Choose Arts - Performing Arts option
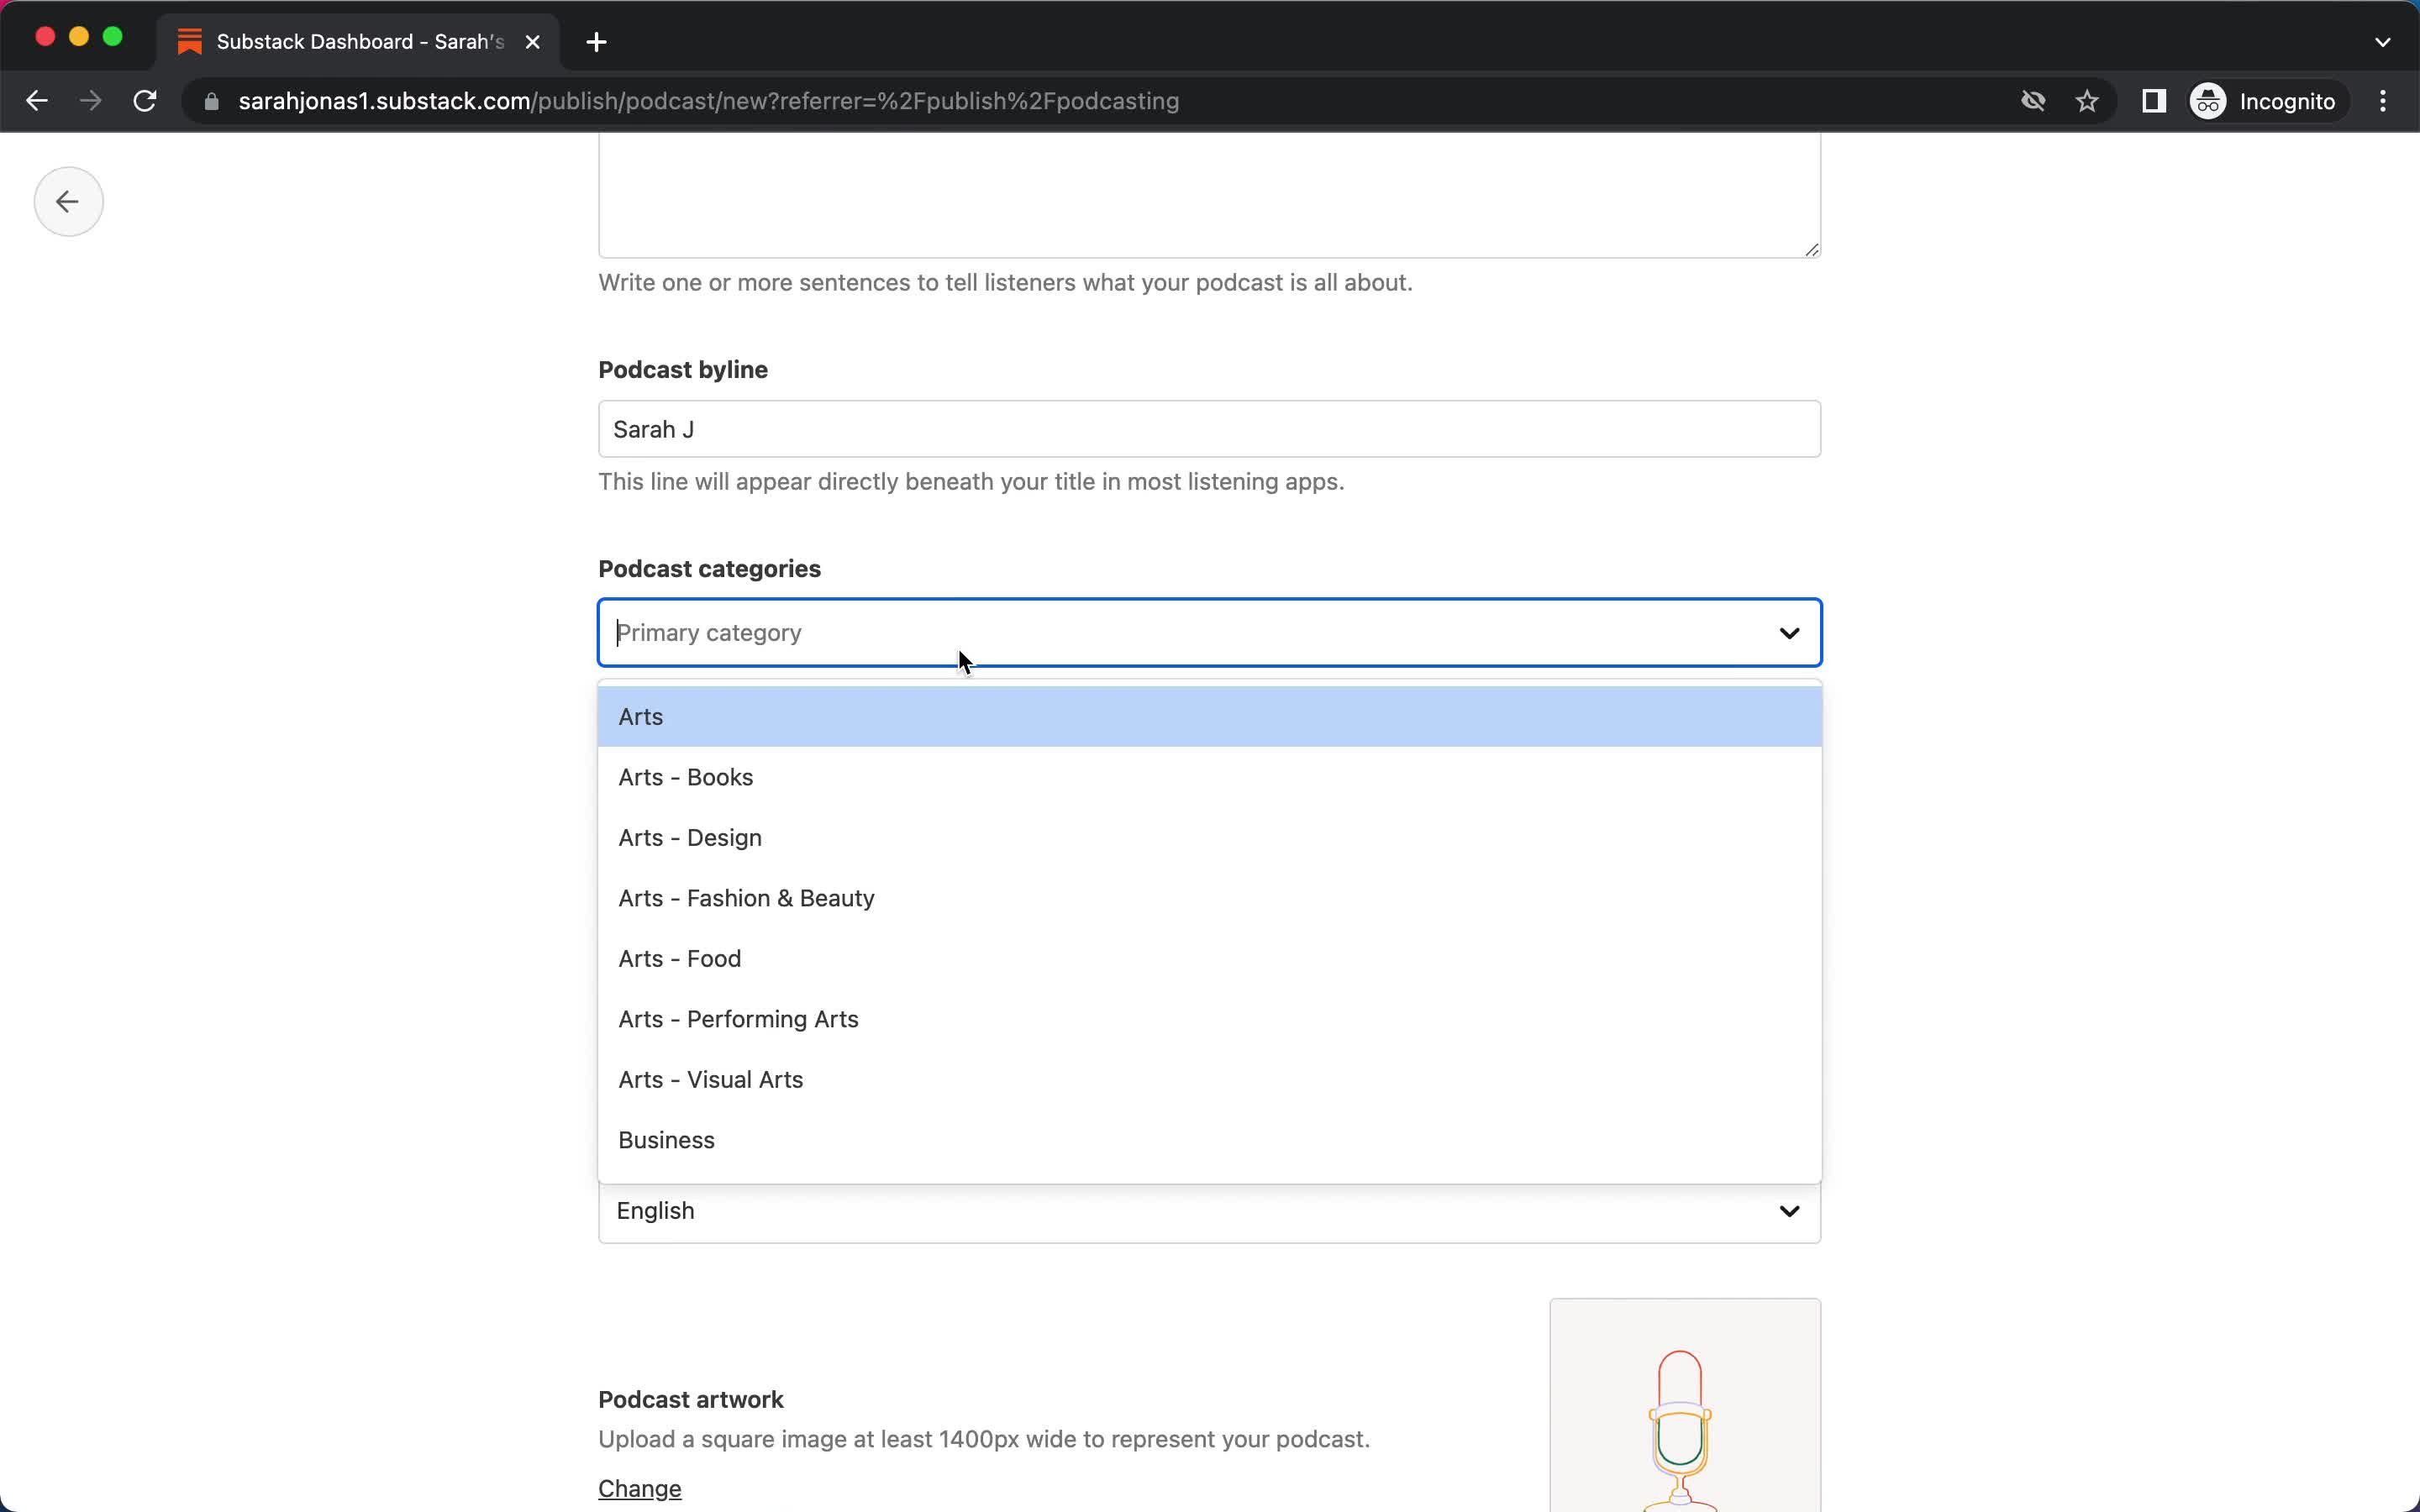 [1209, 1019]
